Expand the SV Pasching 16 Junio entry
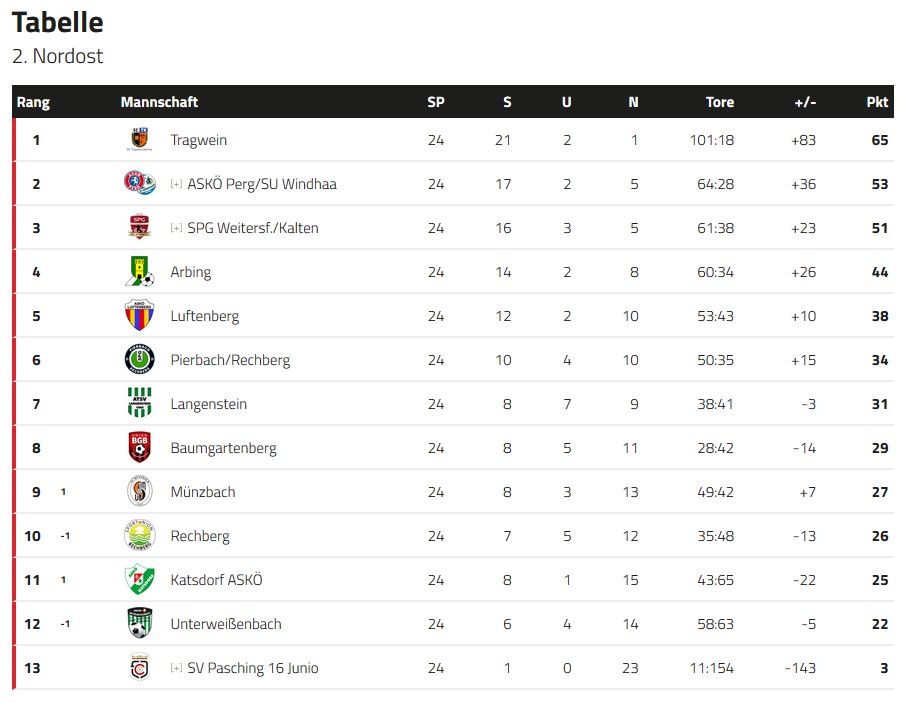This screenshot has height=702, width=904. (176, 668)
